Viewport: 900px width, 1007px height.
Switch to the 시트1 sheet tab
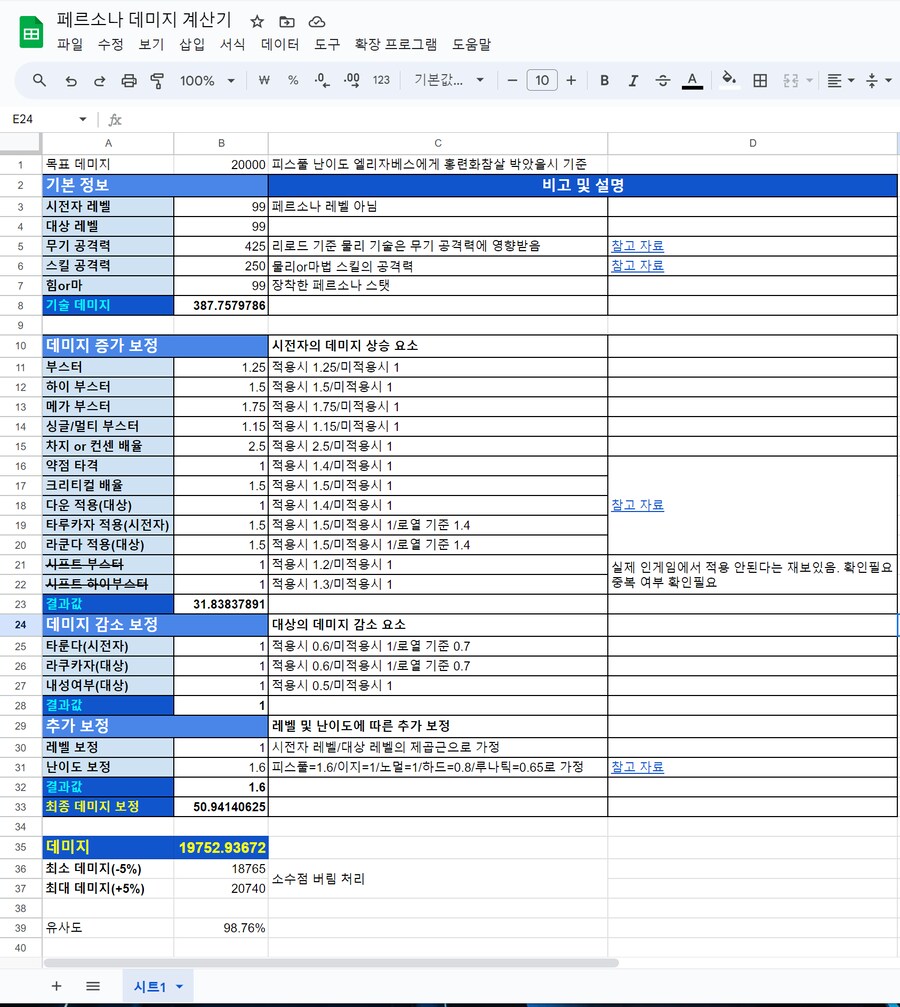[x=157, y=987]
